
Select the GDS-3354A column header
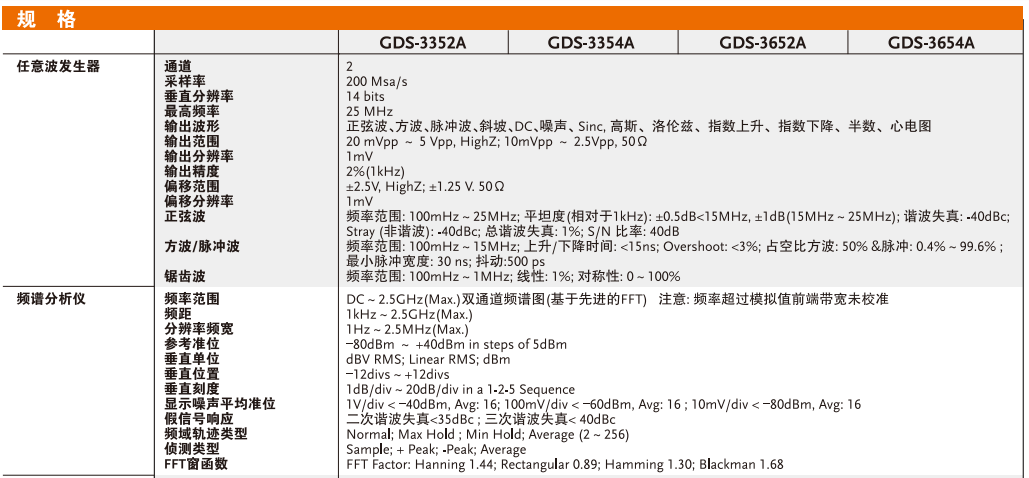(x=591, y=43)
